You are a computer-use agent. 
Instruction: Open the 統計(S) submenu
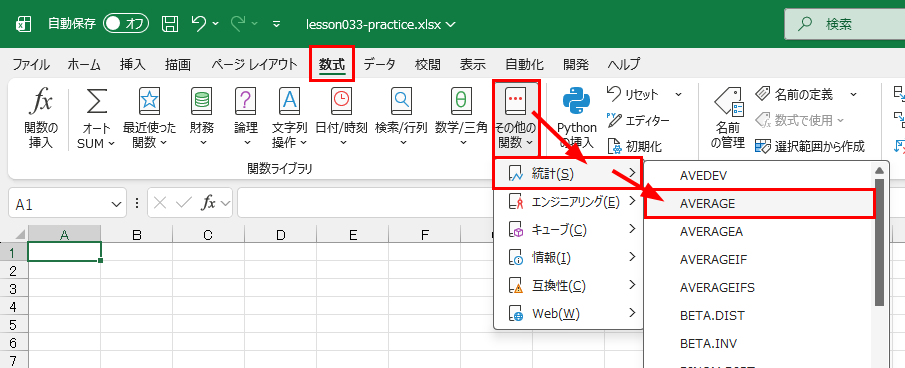(567, 173)
